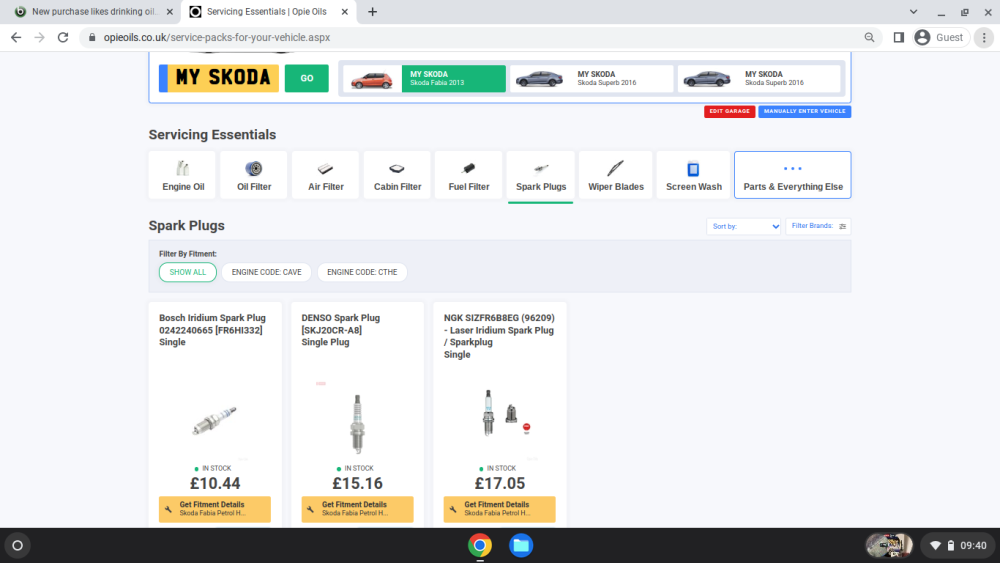Open the ChromeOS launcher
Viewport: 1000px width, 563px height.
[17, 545]
